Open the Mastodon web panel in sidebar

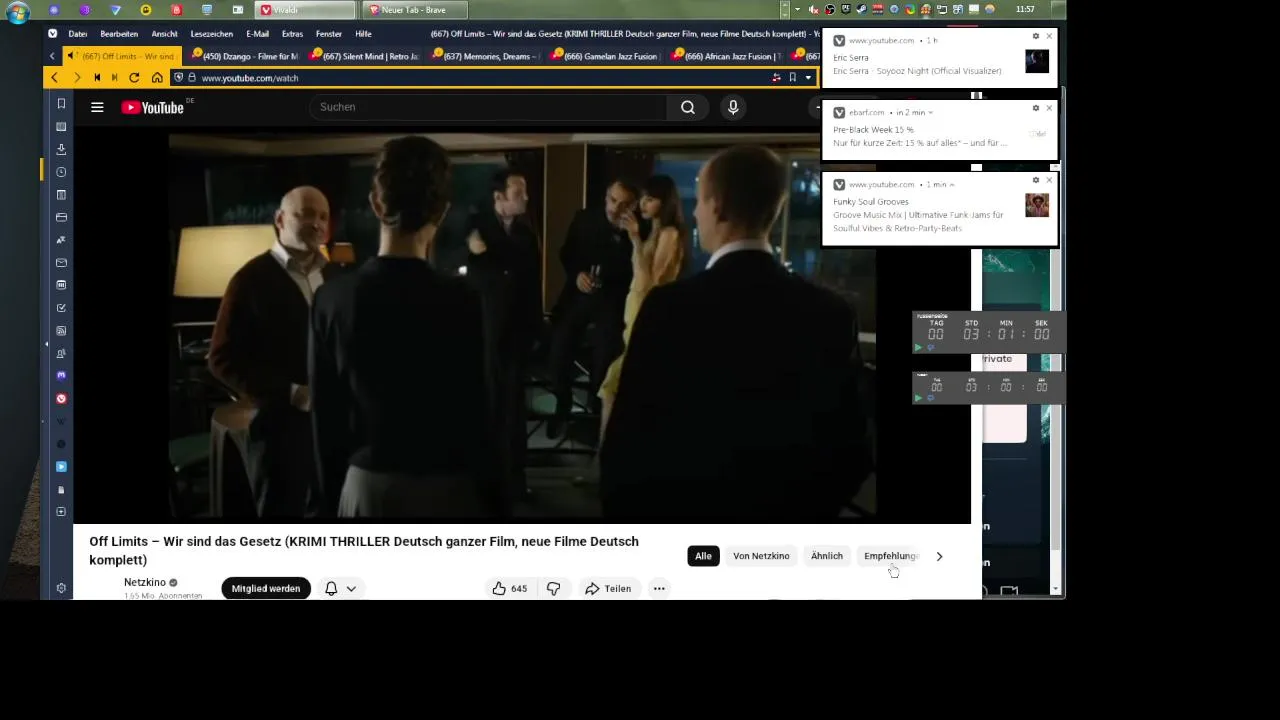(x=61, y=376)
